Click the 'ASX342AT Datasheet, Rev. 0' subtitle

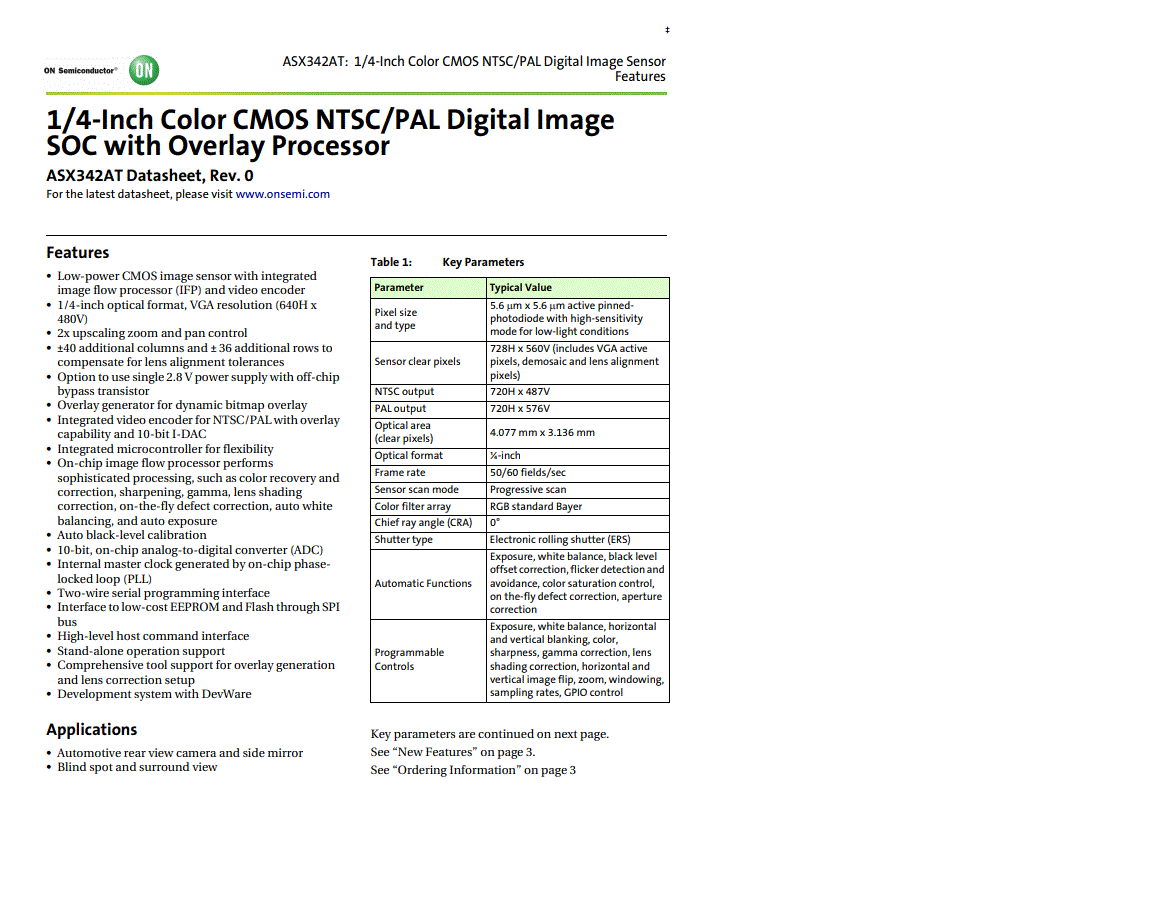pyautogui.click(x=150, y=176)
